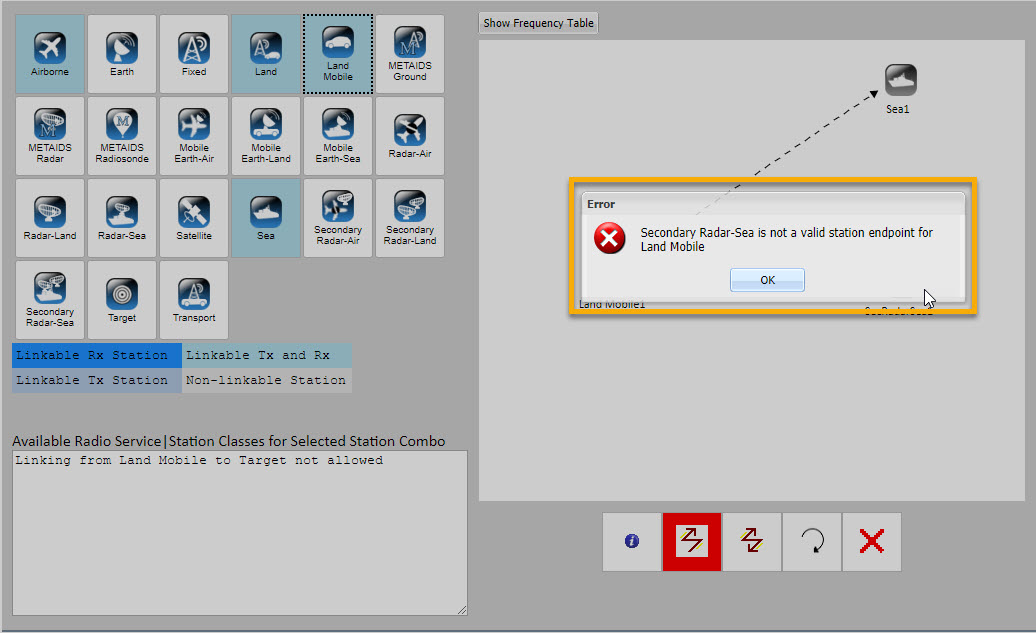This screenshot has width=1036, height=633.
Task: Choose the METAIDS Radar station tile
Action: tap(50, 135)
